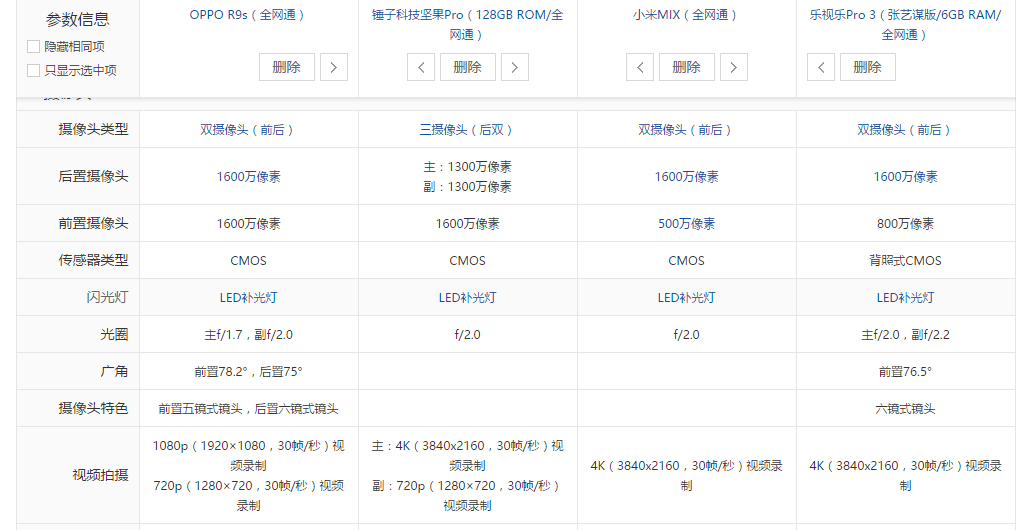Viewport: 1020px width, 530px height.
Task: Select 锤子科技坚果Pro sensor type CMOS value
Action: tap(467, 261)
